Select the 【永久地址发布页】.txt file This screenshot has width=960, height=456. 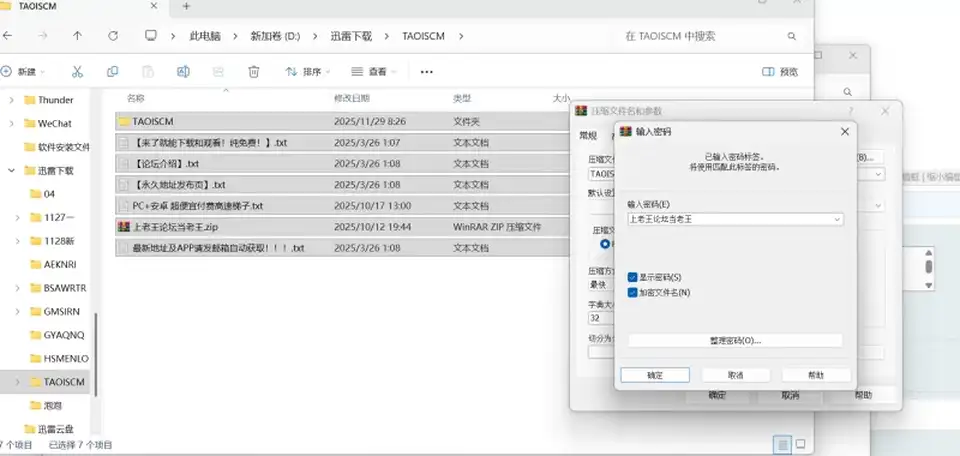343,185
